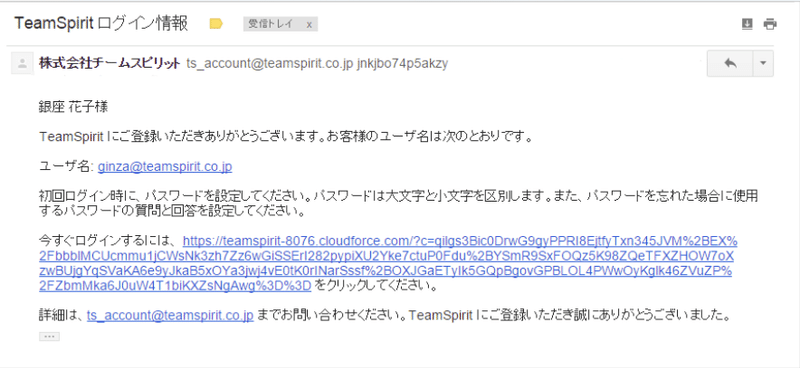Click the greeting 銀座 花子様
Screen dimensions: 800x368
[x=73, y=108]
